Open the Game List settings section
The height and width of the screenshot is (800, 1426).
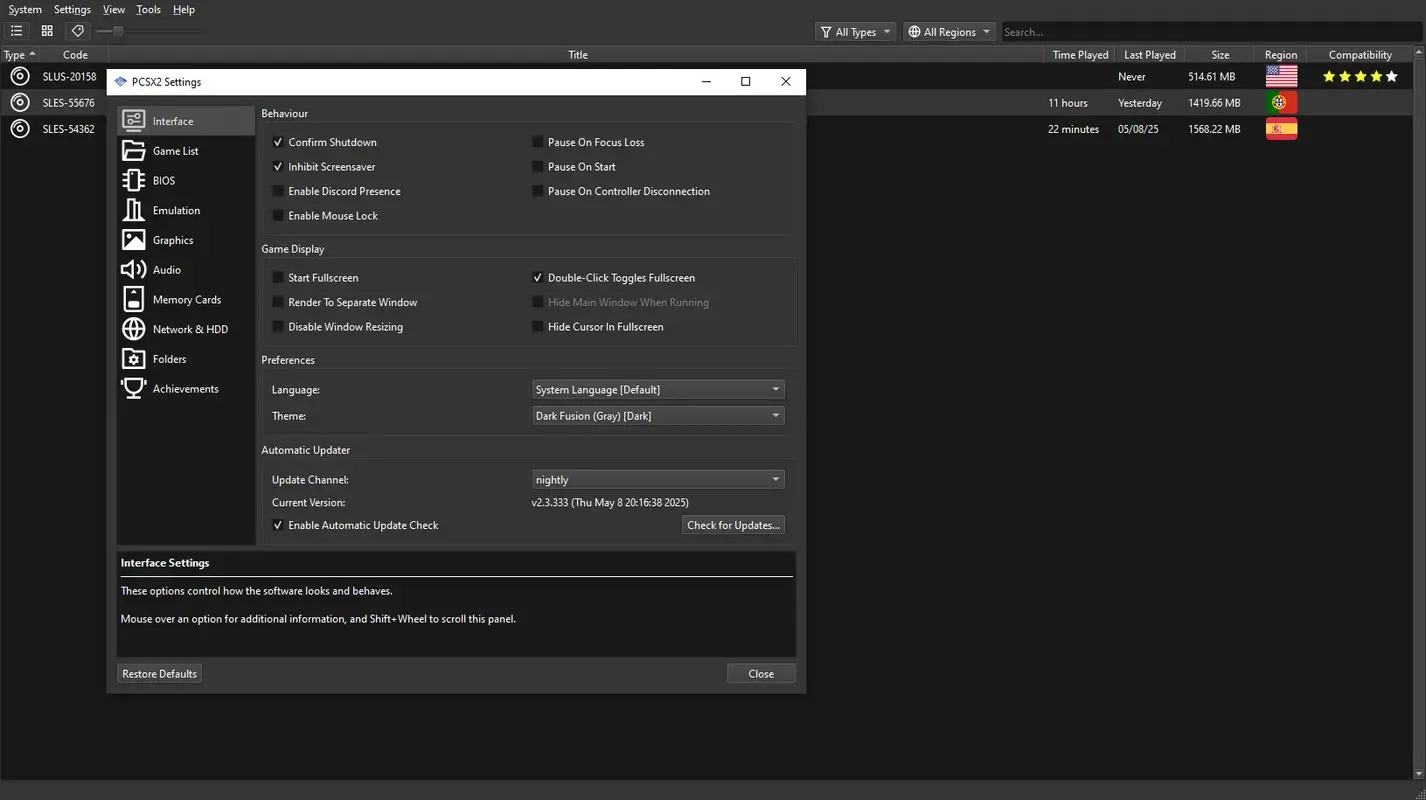click(x=175, y=150)
